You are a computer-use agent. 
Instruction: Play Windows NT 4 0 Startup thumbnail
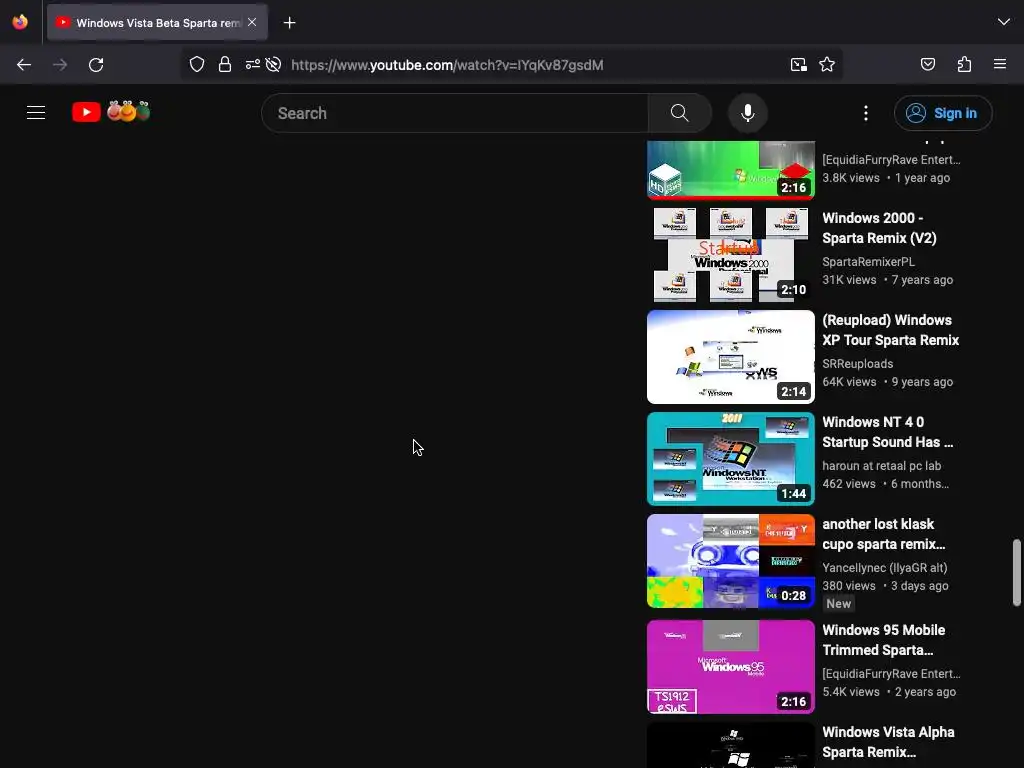[x=731, y=458]
